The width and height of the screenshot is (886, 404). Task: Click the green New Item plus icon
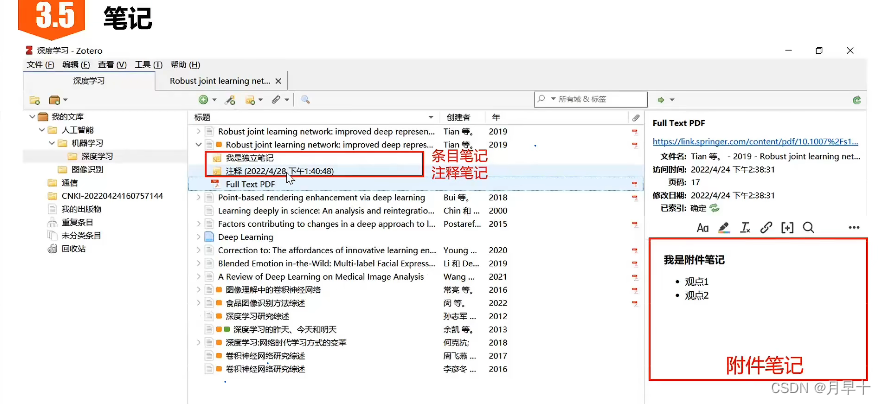click(x=203, y=100)
